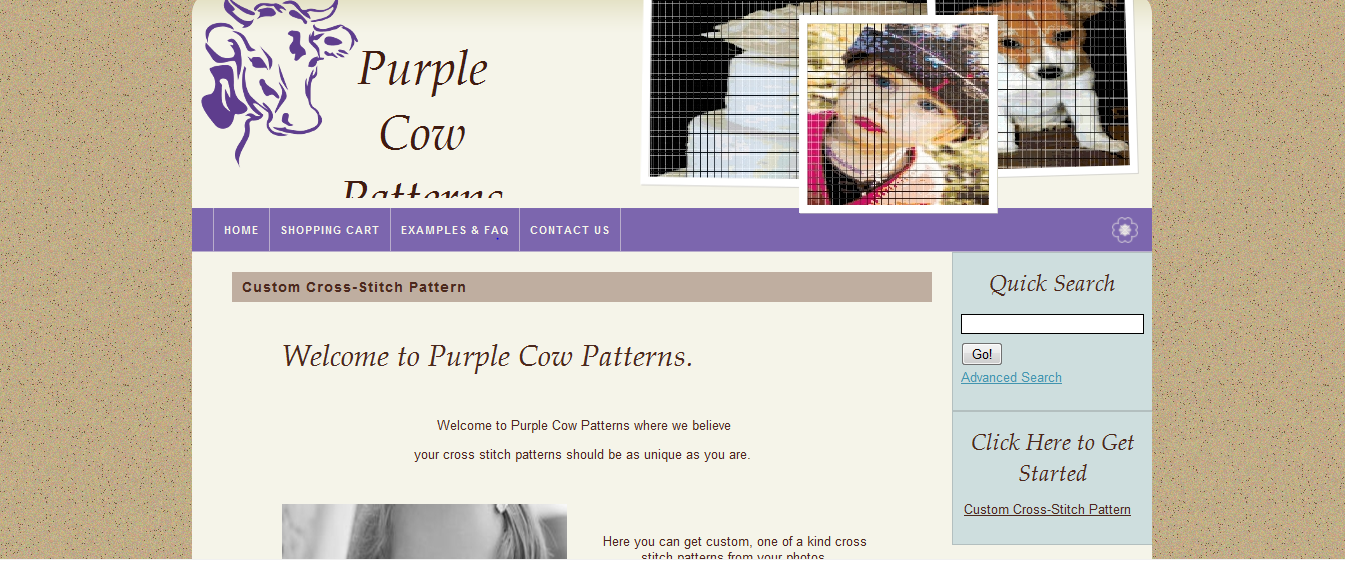Click the child with hat pattern photo

click(898, 114)
